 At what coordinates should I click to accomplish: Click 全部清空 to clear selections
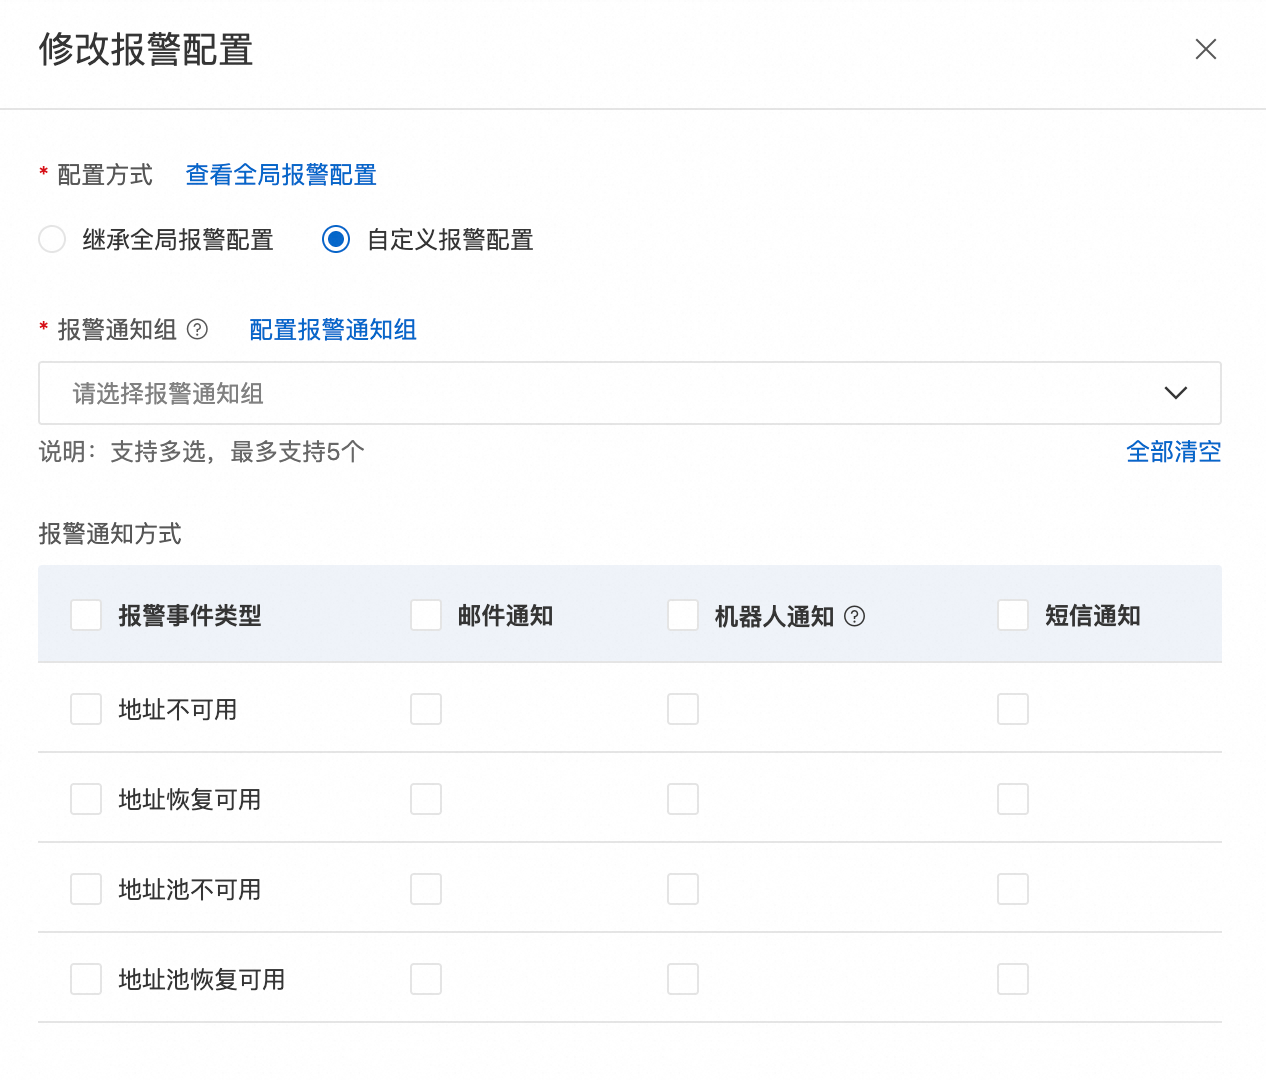pyautogui.click(x=1173, y=452)
